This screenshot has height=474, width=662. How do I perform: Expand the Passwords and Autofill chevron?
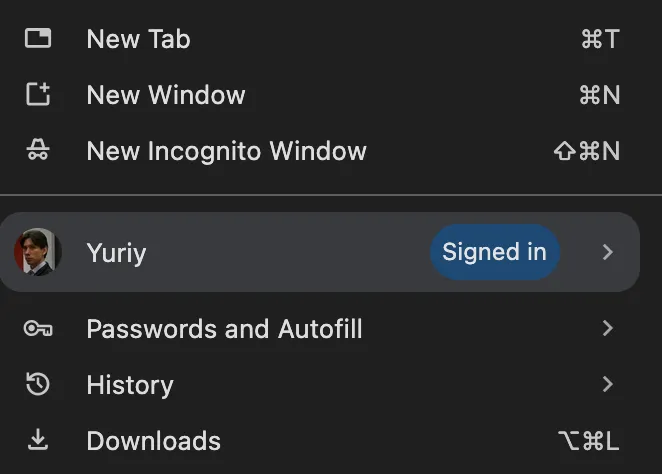[607, 329]
